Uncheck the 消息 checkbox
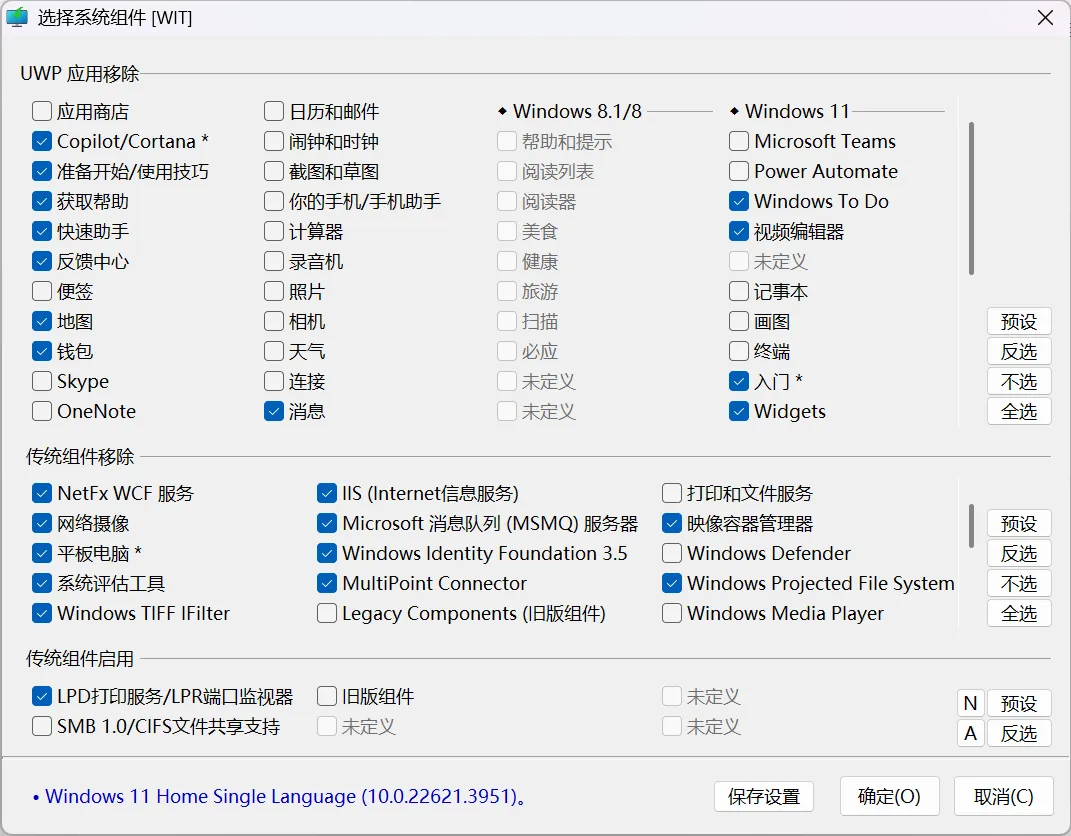Screen dimensions: 1071x836 pos(274,411)
